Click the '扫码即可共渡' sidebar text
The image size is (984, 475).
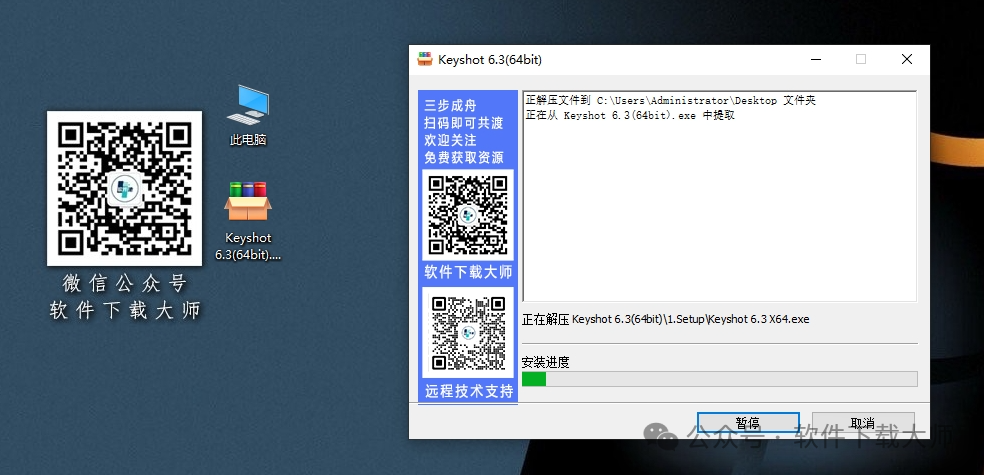pos(464,123)
